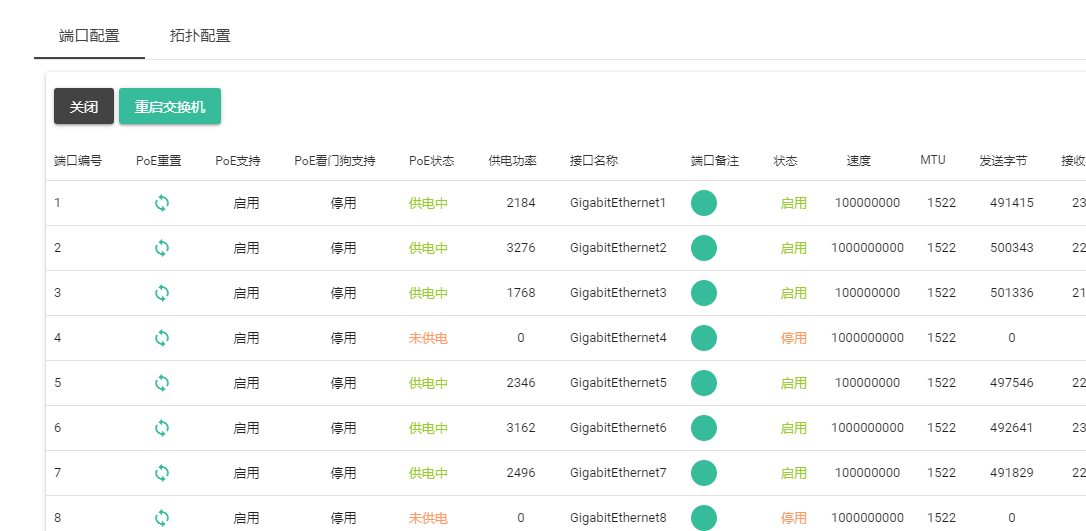The width and height of the screenshot is (1086, 531).
Task: Click green remark circle for GigabitEthernet1
Action: pyautogui.click(x=704, y=203)
